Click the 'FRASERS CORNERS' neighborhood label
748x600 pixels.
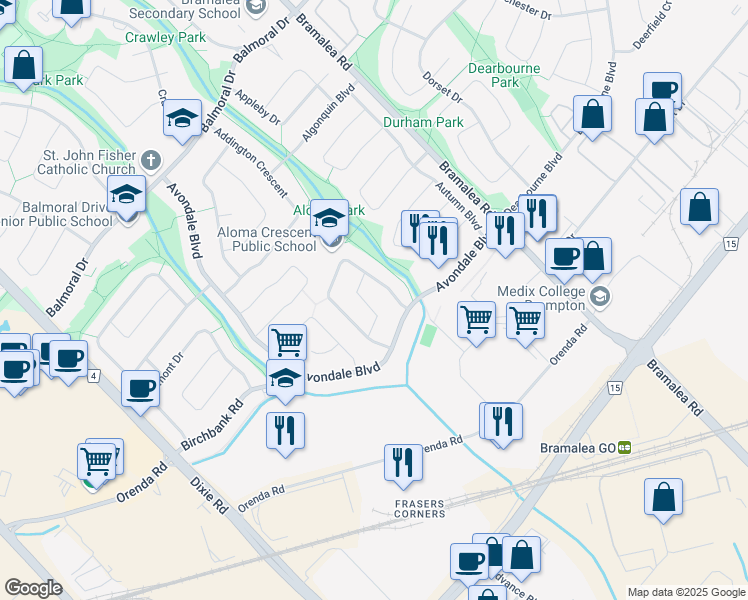coord(420,509)
